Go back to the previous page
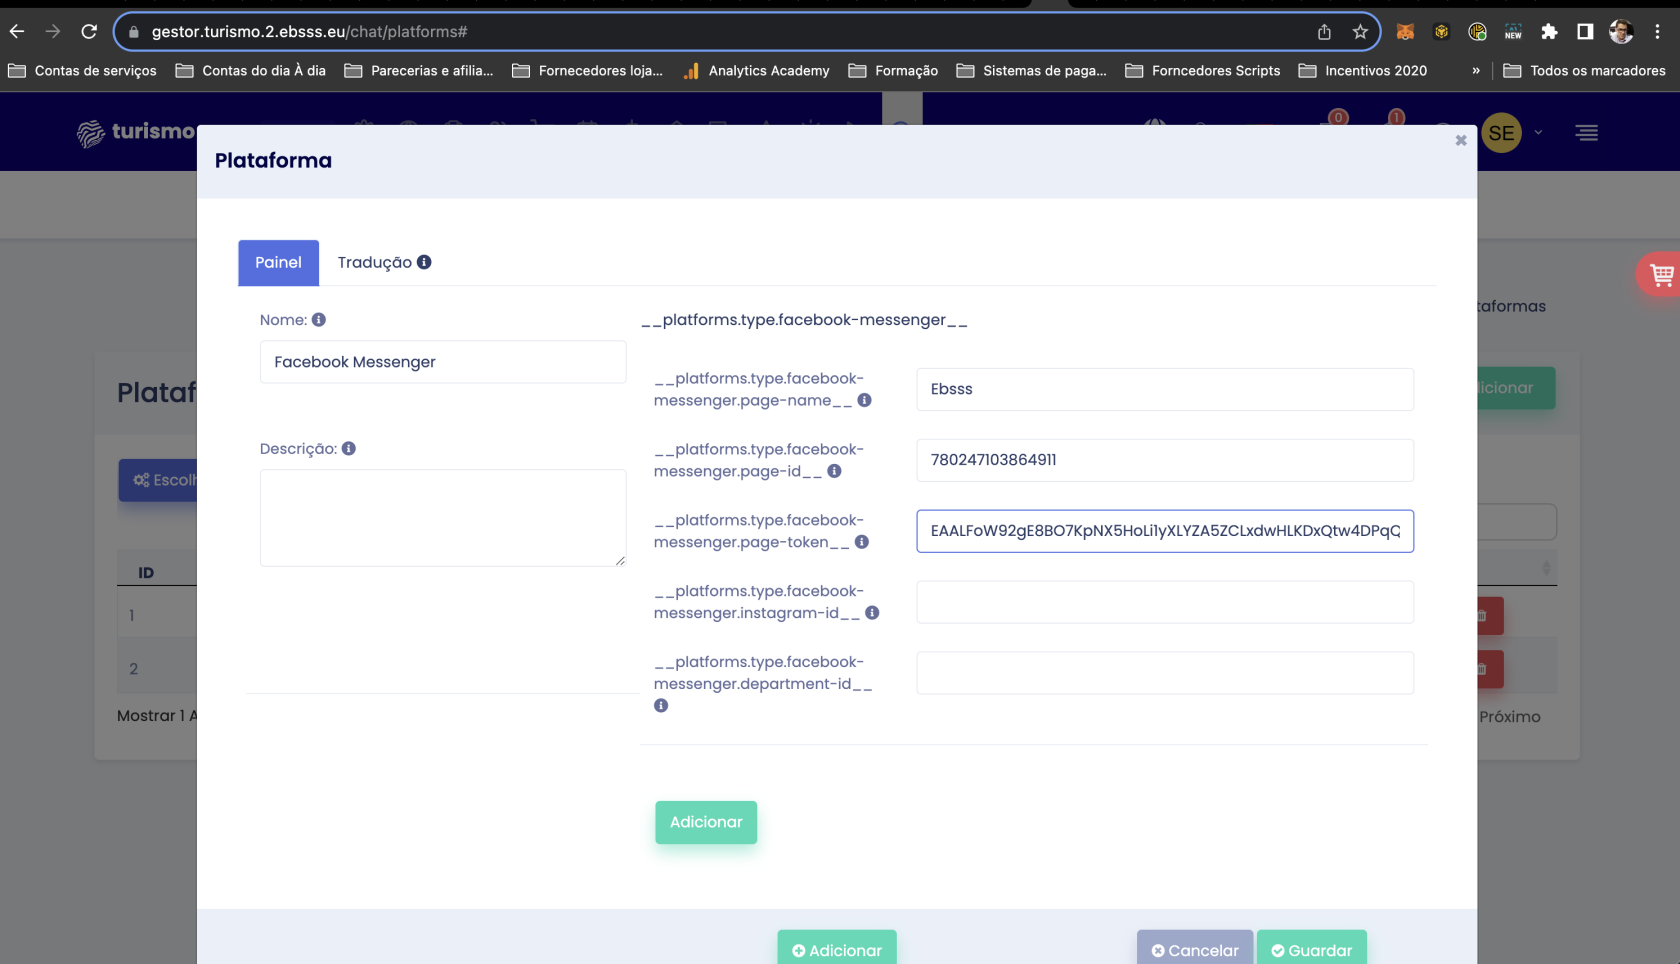The width and height of the screenshot is (1680, 964). [x=17, y=32]
